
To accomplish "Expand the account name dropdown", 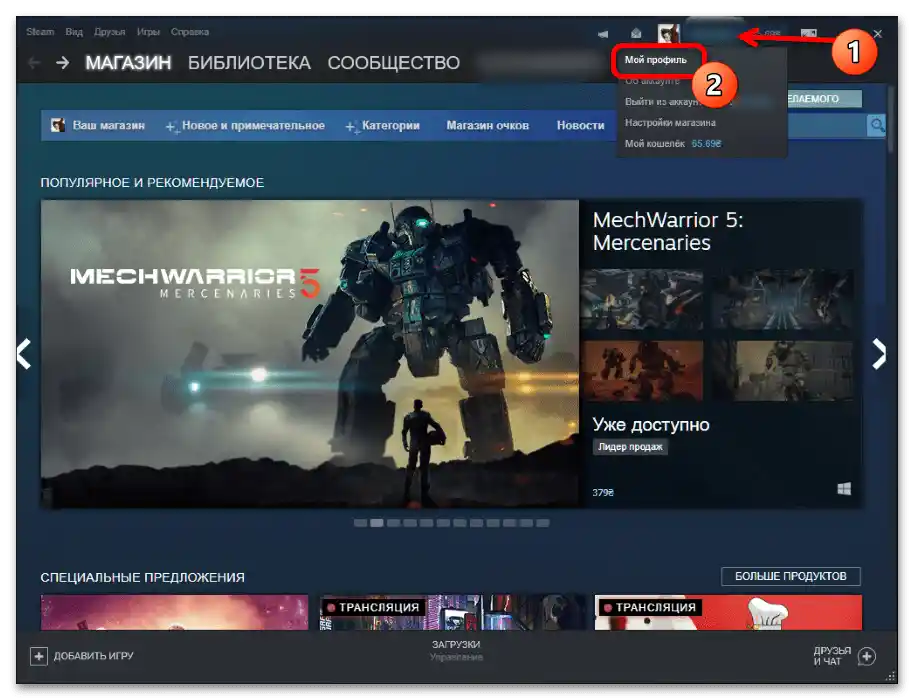I will 713,33.
